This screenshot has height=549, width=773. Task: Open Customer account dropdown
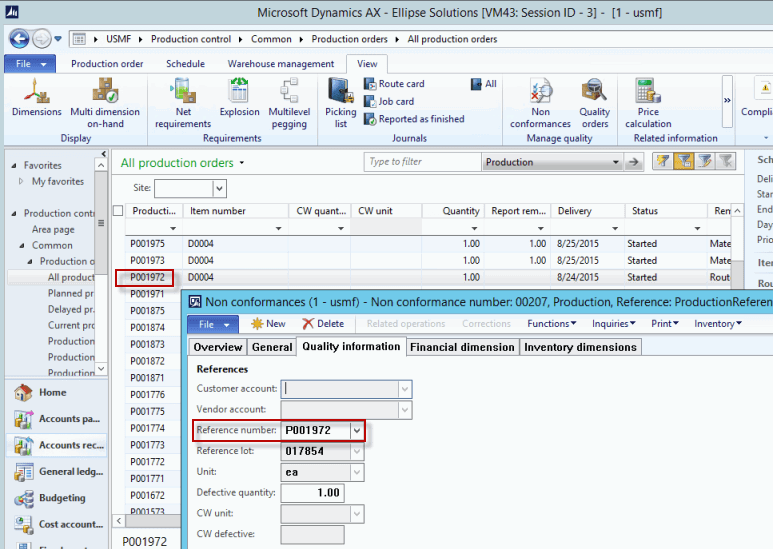click(x=405, y=389)
